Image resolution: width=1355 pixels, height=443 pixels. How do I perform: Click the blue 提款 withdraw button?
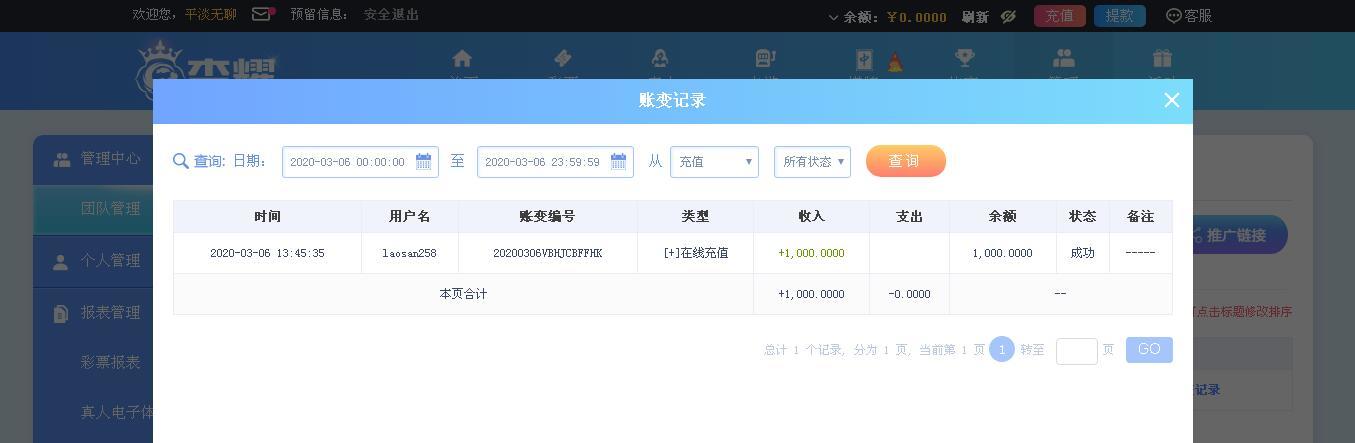coord(1120,16)
